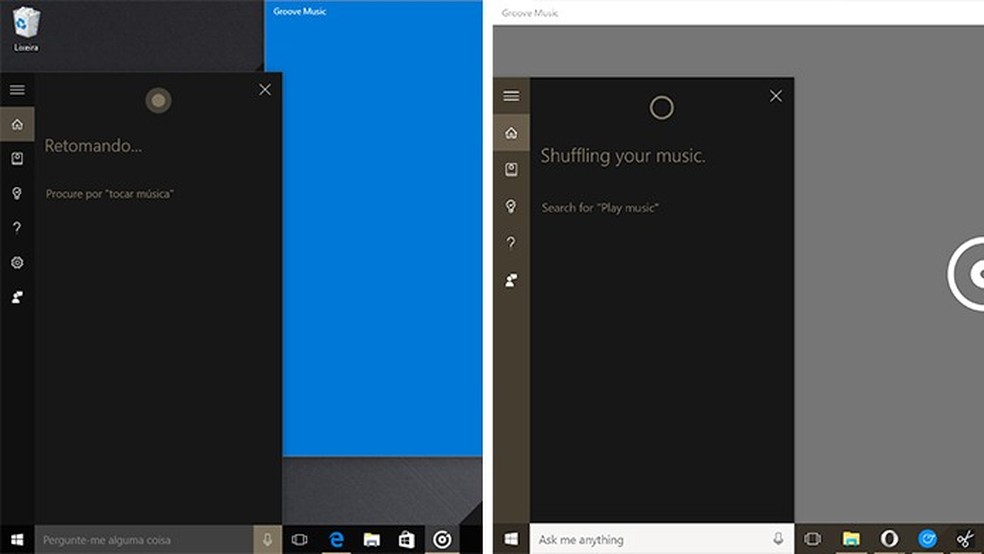984x554 pixels.
Task: Click microphone in Ask me anything box
Action: click(778, 538)
